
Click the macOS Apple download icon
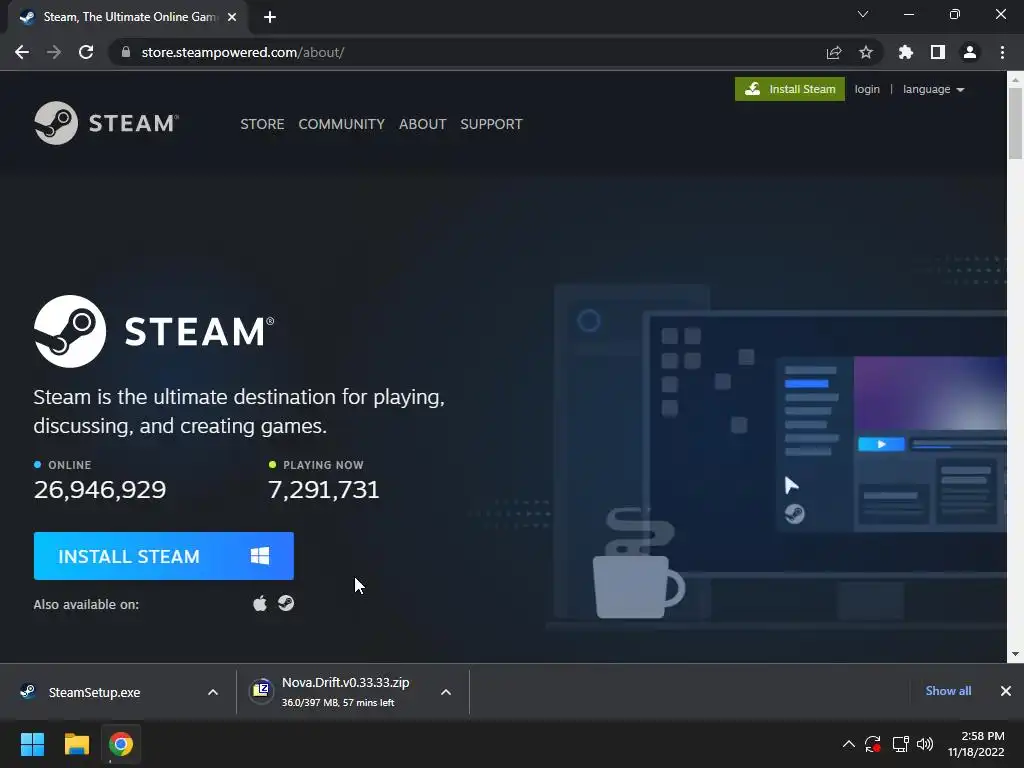pyautogui.click(x=260, y=603)
